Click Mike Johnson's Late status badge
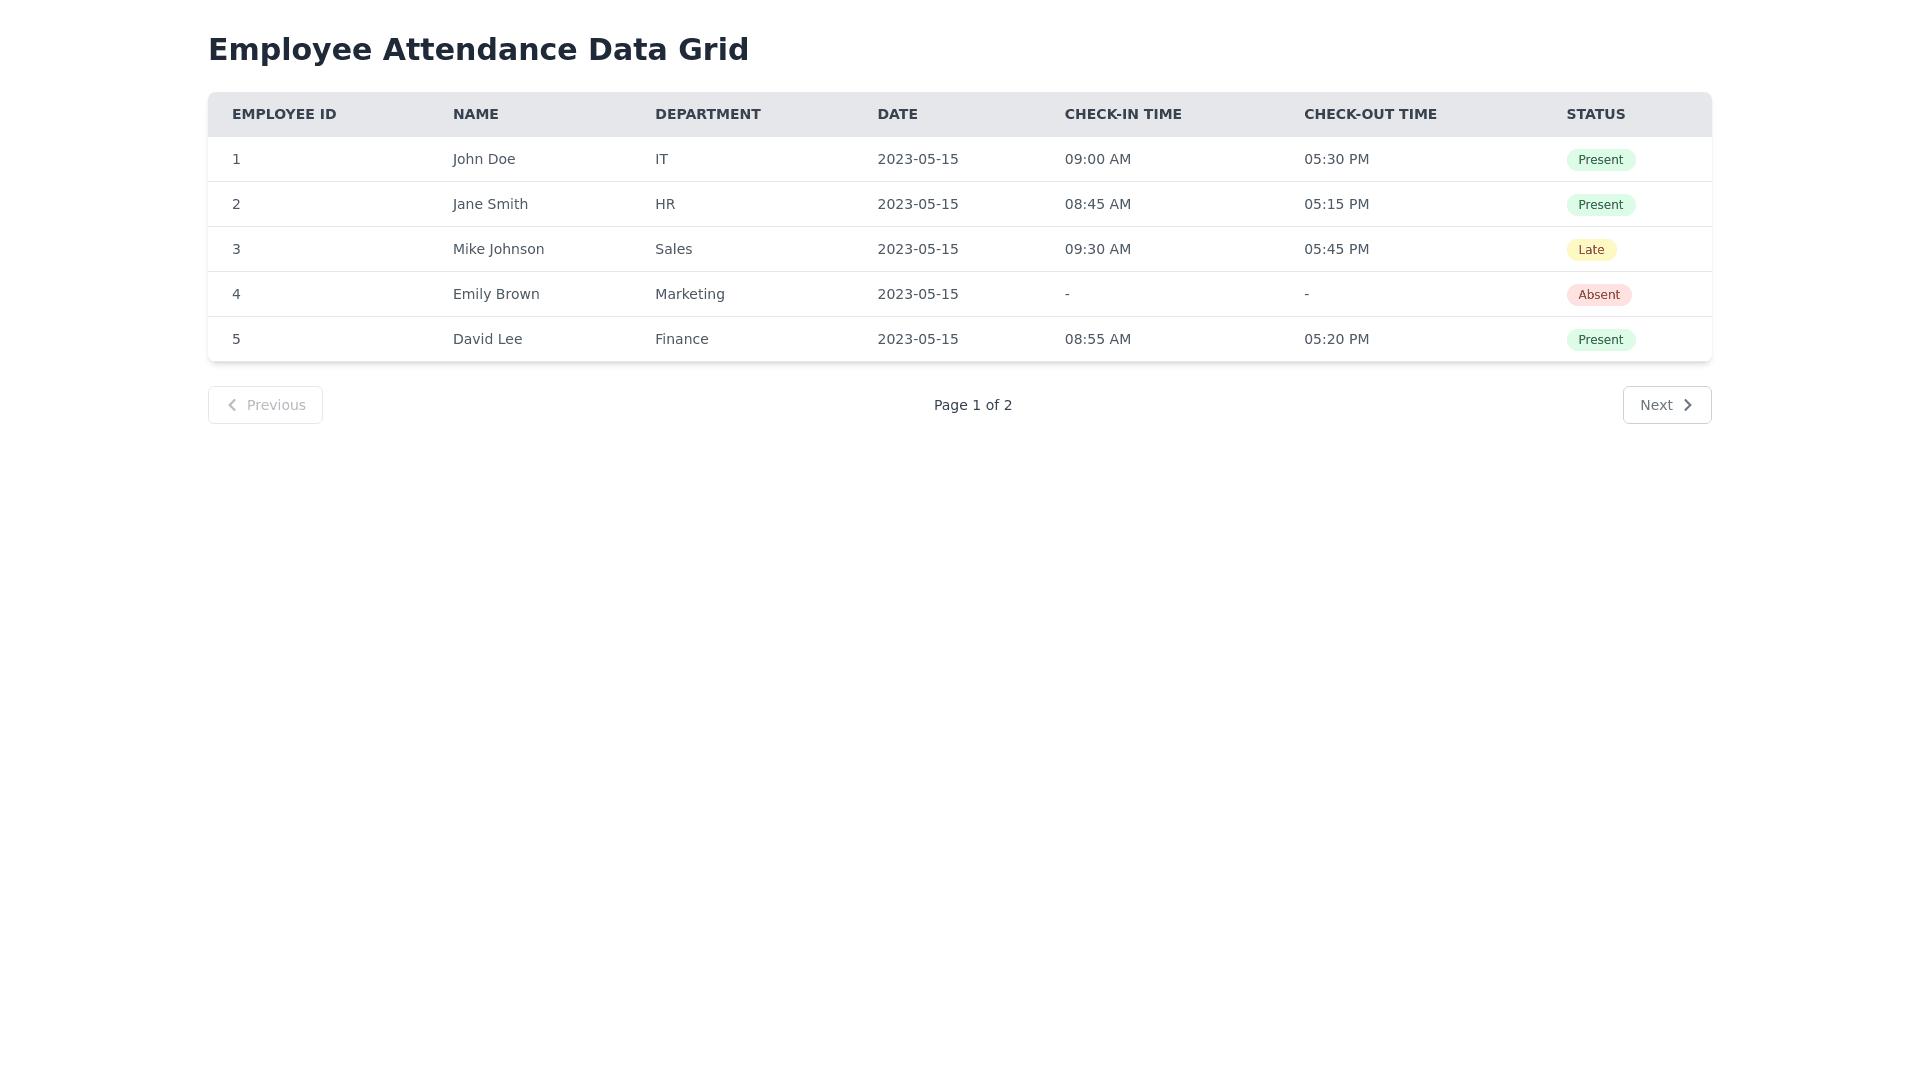1920x1080 pixels. (x=1590, y=250)
